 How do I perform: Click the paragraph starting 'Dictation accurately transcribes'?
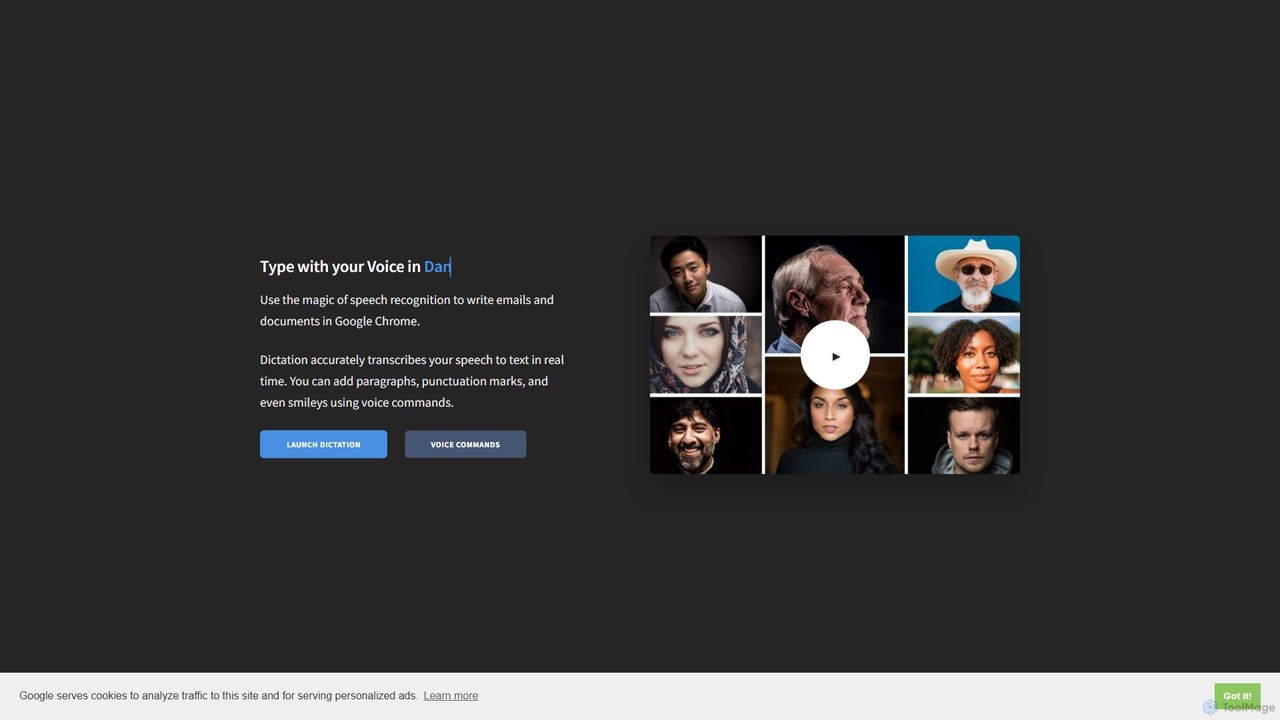(x=412, y=381)
